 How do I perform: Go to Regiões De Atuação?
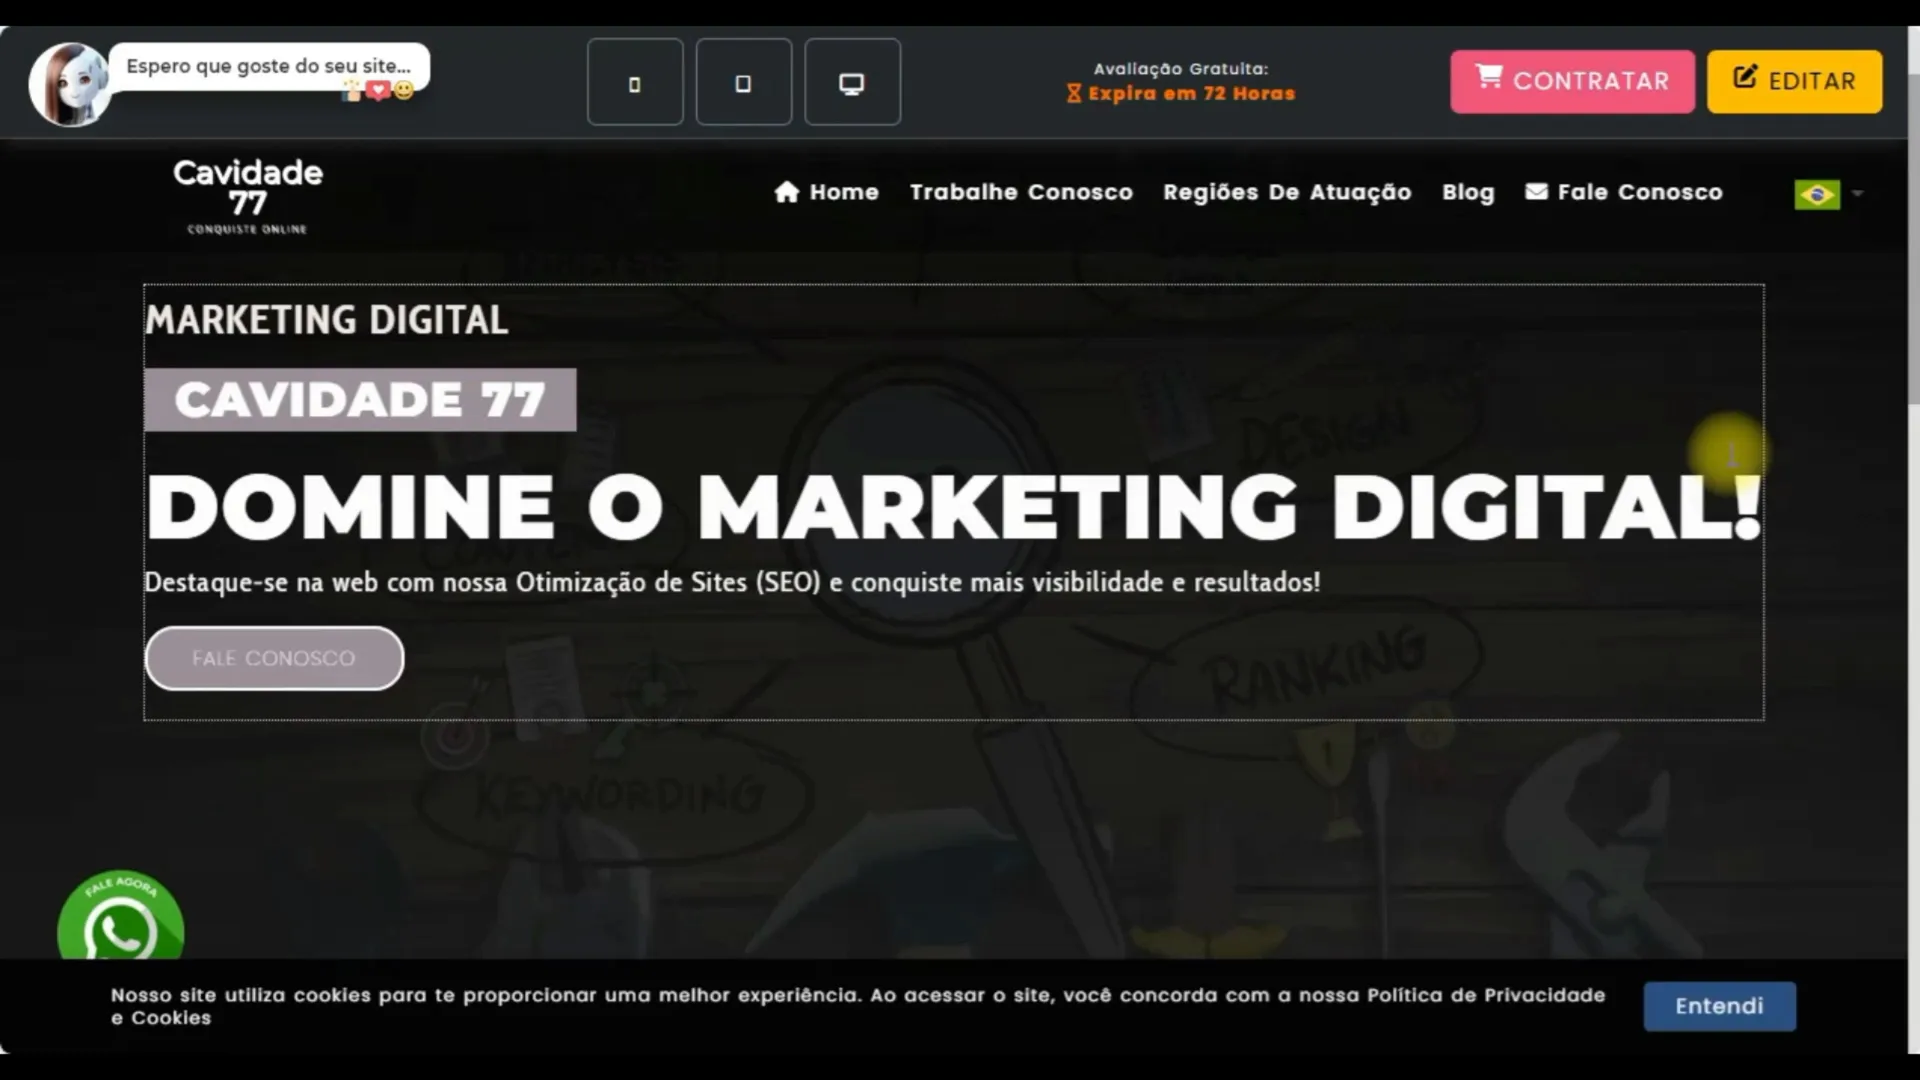click(1287, 192)
